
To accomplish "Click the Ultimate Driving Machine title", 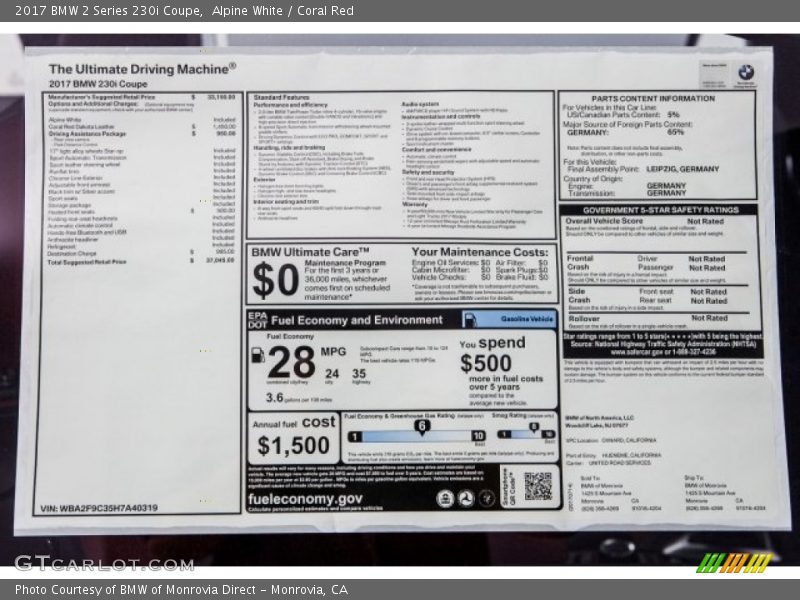I will [x=142, y=68].
